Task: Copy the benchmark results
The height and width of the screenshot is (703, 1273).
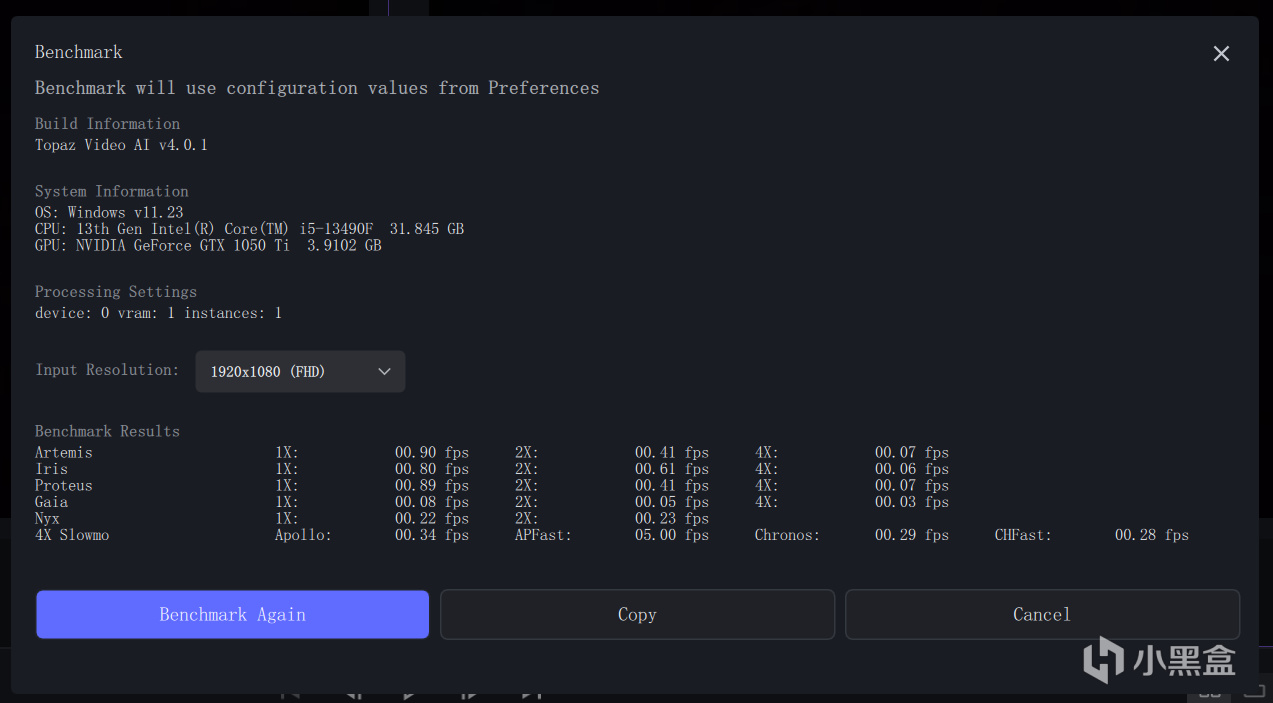Action: (637, 614)
